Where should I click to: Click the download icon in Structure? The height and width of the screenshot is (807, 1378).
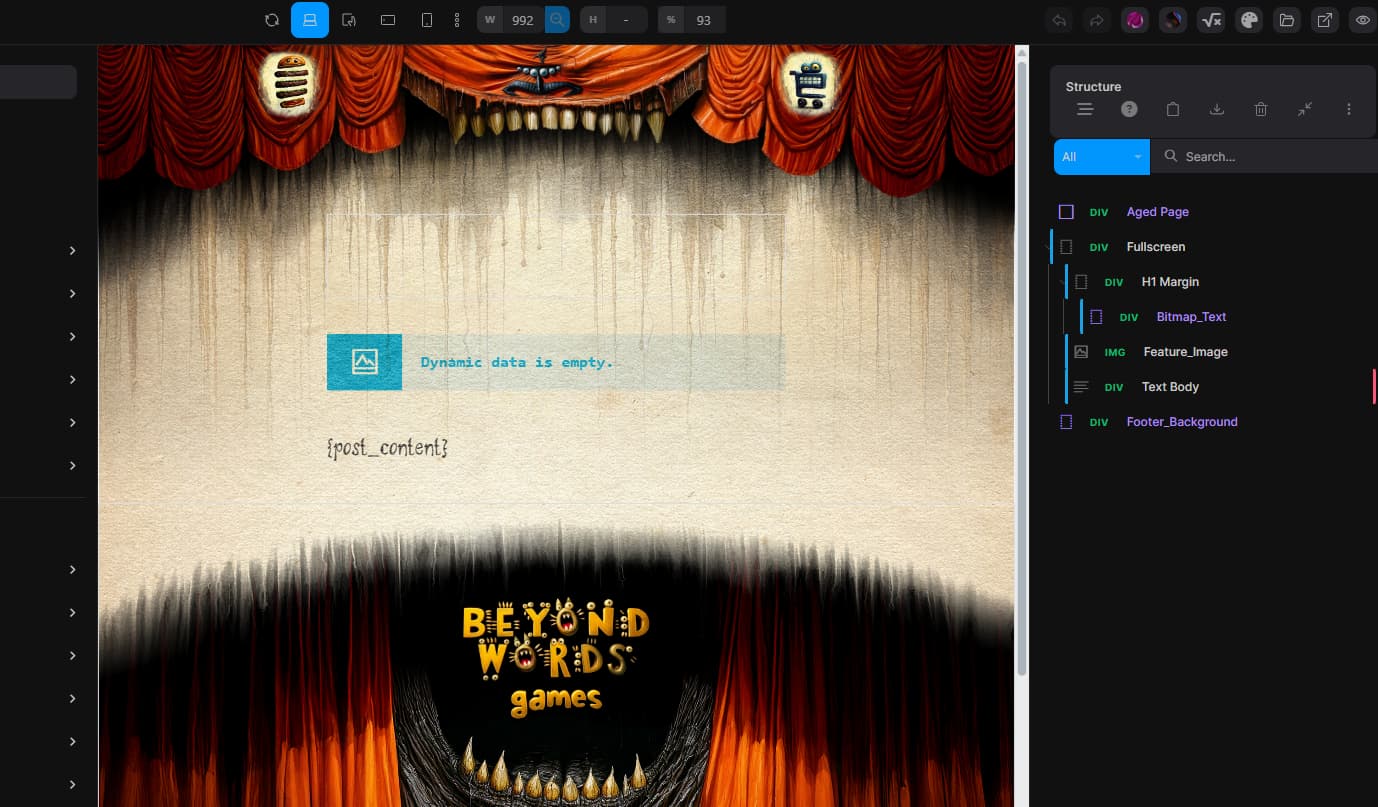tap(1217, 110)
